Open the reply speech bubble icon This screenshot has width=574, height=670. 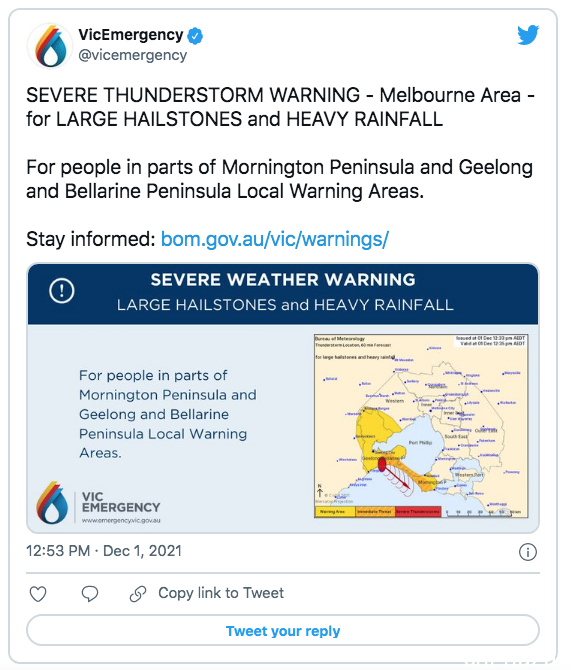coord(90,594)
